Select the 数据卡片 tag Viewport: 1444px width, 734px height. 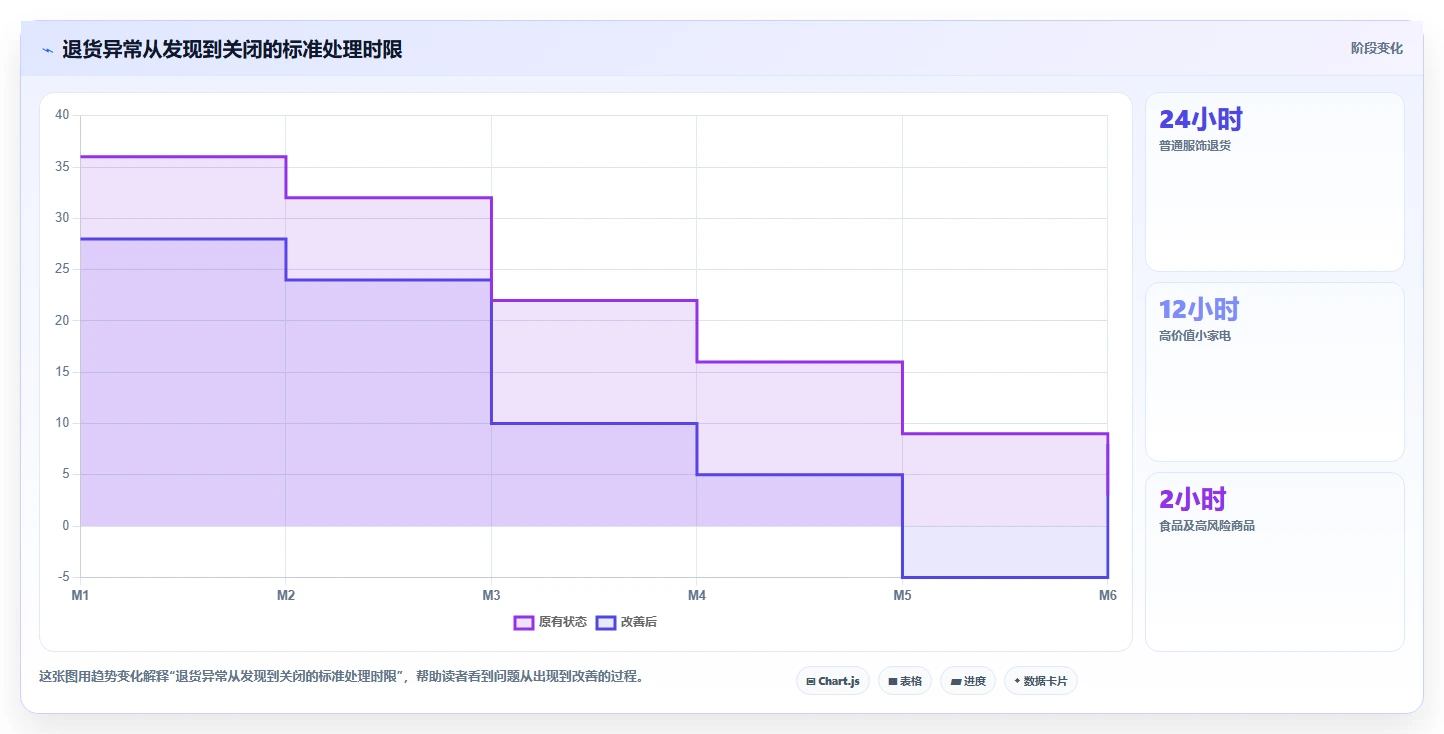[x=1041, y=681]
